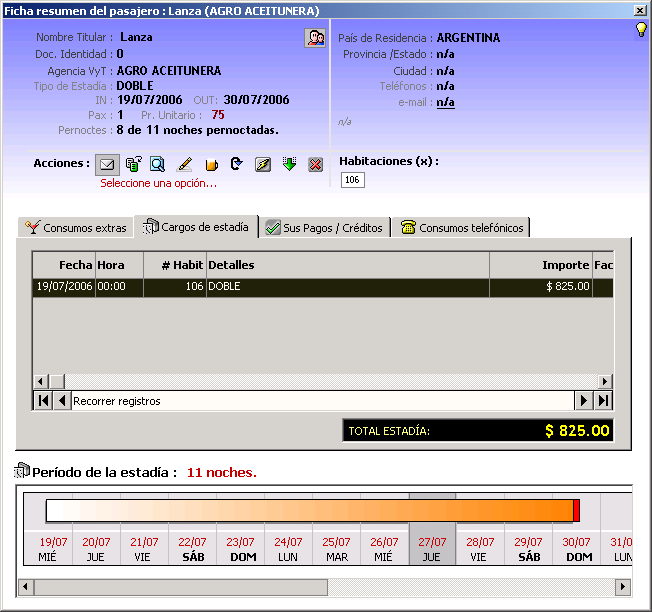This screenshot has width=652, height=612.
Task: Click the refresh arrow action icon
Action: point(237,164)
